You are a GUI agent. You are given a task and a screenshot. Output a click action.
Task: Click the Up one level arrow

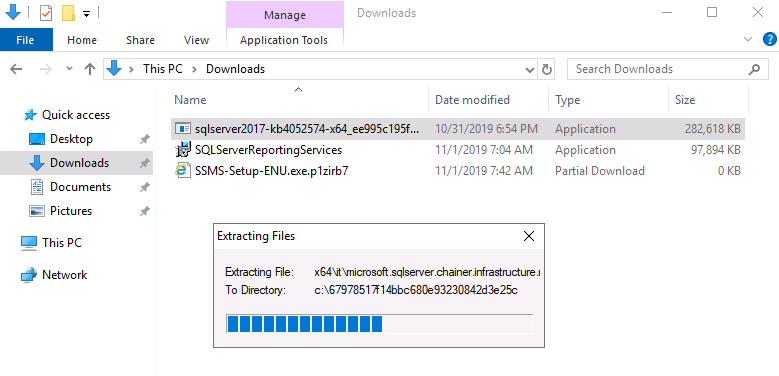pyautogui.click(x=90, y=69)
